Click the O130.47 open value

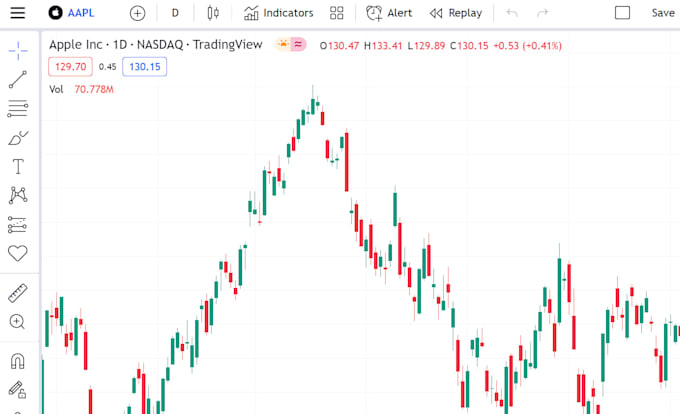coord(339,46)
